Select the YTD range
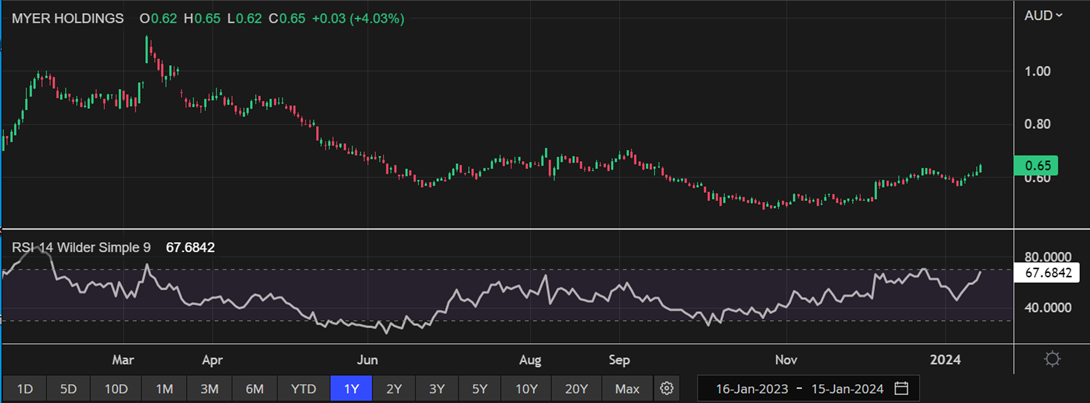Viewport: 1090px width, 403px height. pyautogui.click(x=304, y=388)
